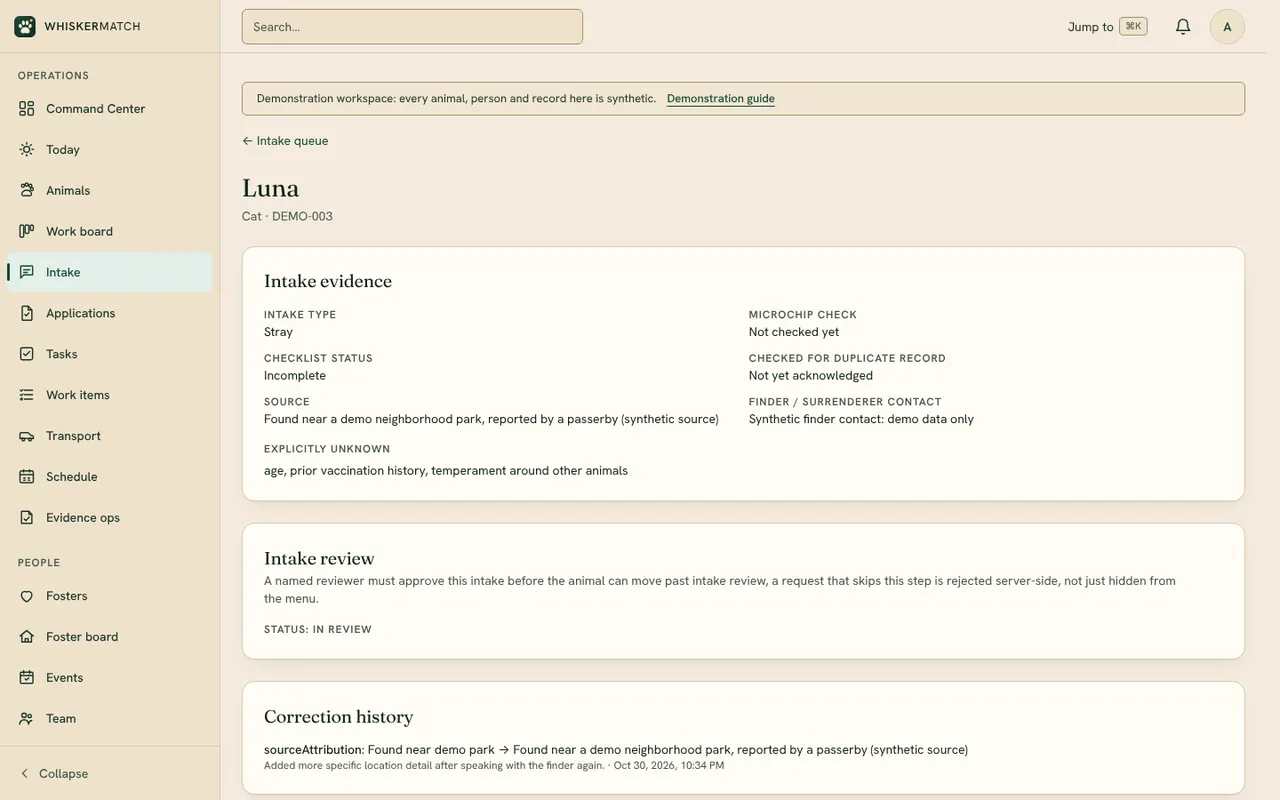Click inside the Search field

(x=412, y=27)
